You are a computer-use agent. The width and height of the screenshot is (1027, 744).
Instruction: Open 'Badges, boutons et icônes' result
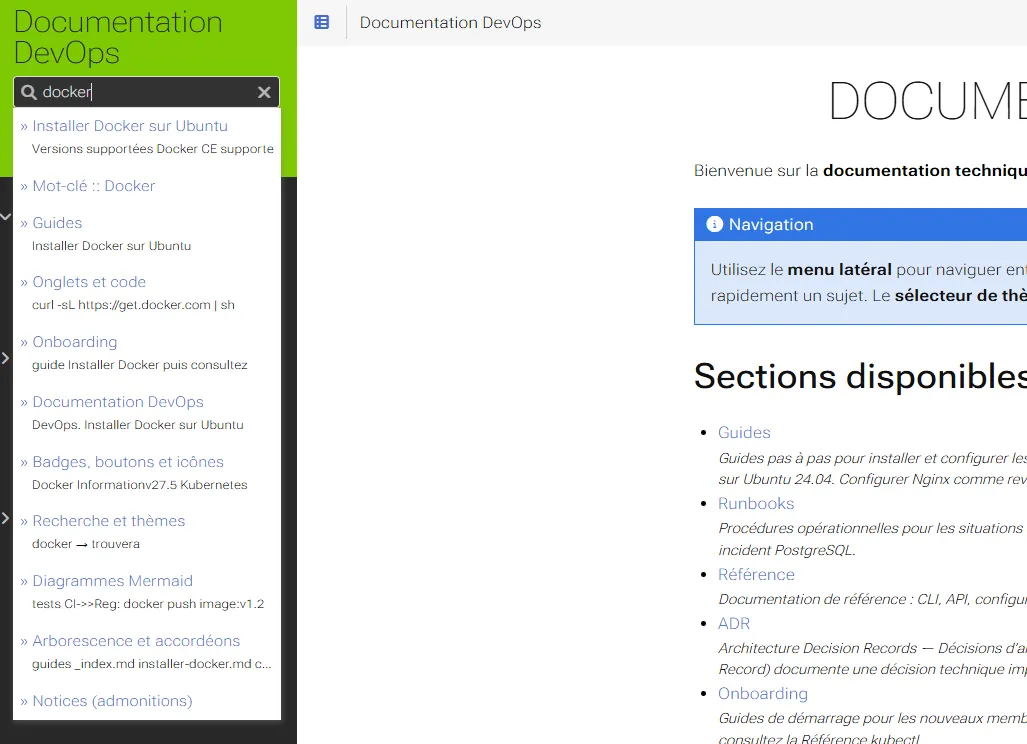pos(127,461)
